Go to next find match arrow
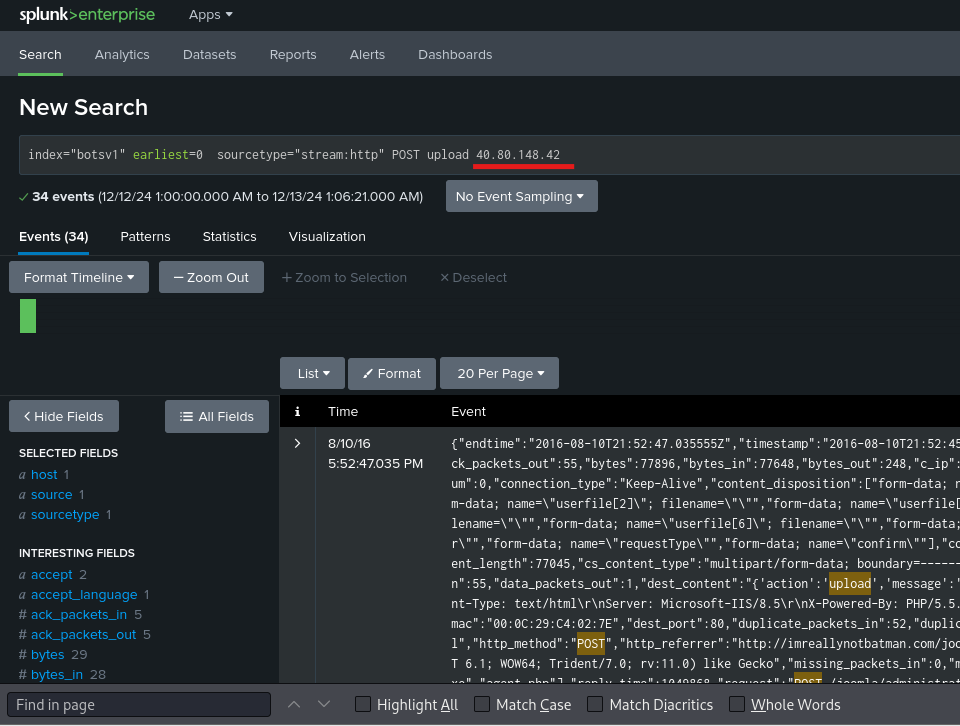 coord(324,705)
